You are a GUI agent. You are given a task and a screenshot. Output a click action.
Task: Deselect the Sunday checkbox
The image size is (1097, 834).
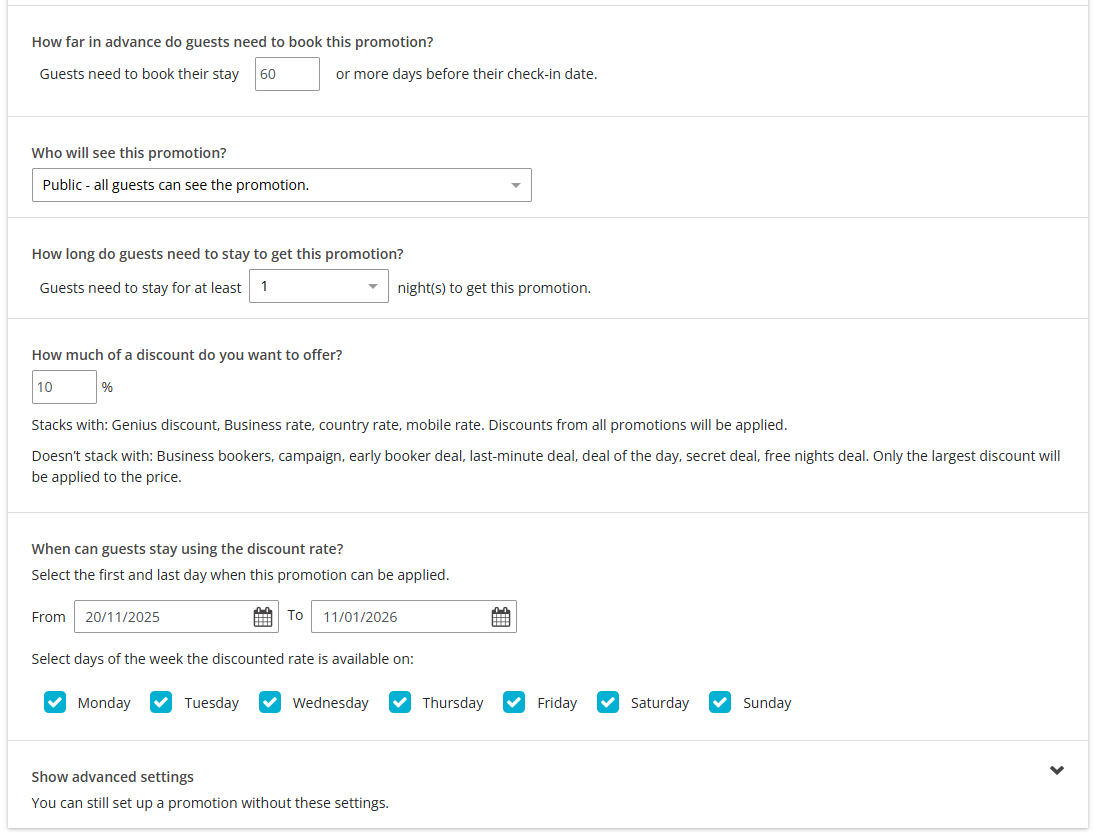coord(720,703)
